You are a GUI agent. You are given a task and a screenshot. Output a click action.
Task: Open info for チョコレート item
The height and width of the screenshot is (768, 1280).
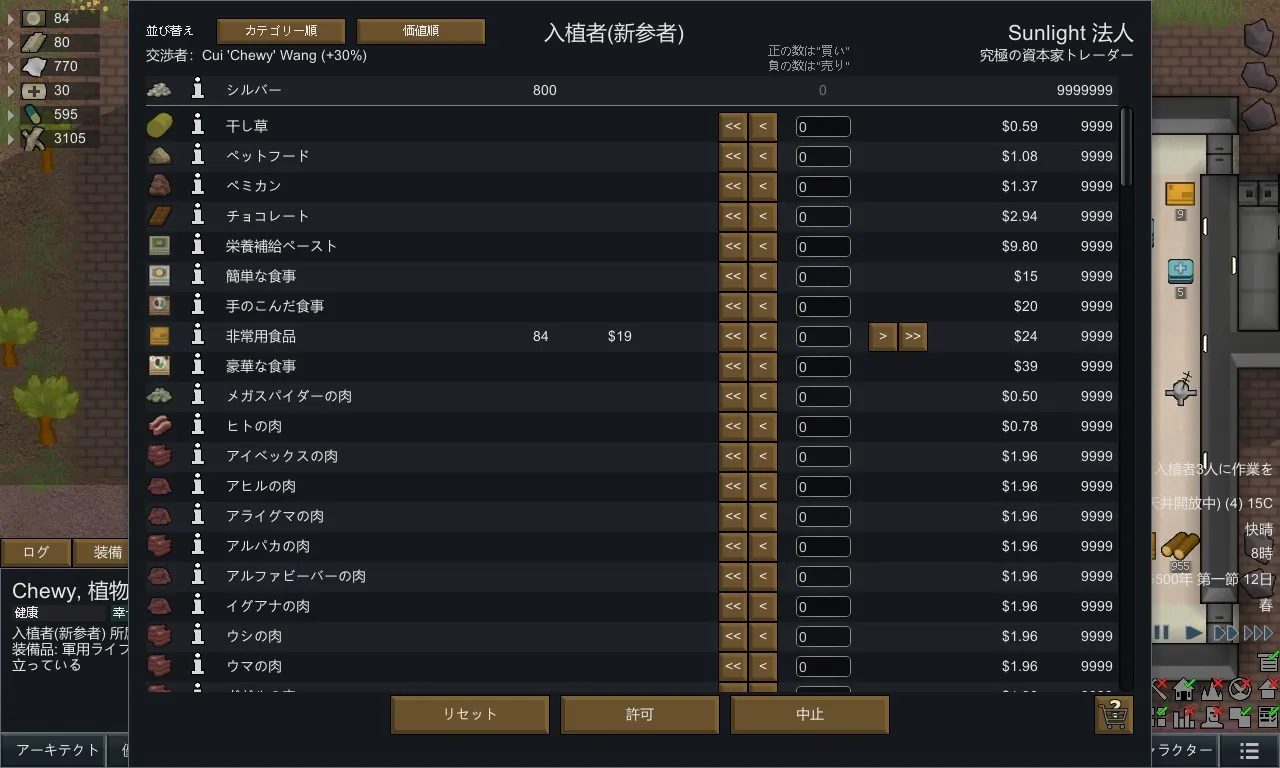(x=198, y=216)
